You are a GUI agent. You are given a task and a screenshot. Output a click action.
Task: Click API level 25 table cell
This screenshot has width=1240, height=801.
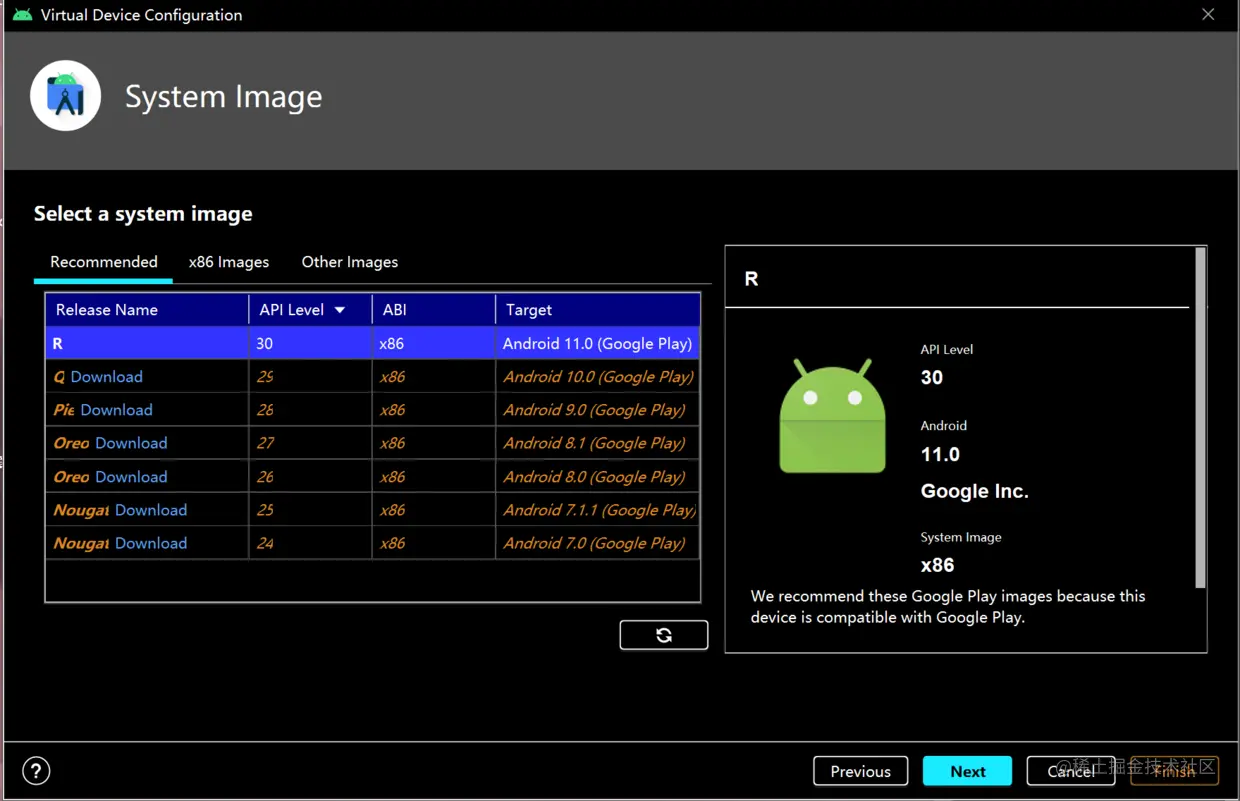310,510
